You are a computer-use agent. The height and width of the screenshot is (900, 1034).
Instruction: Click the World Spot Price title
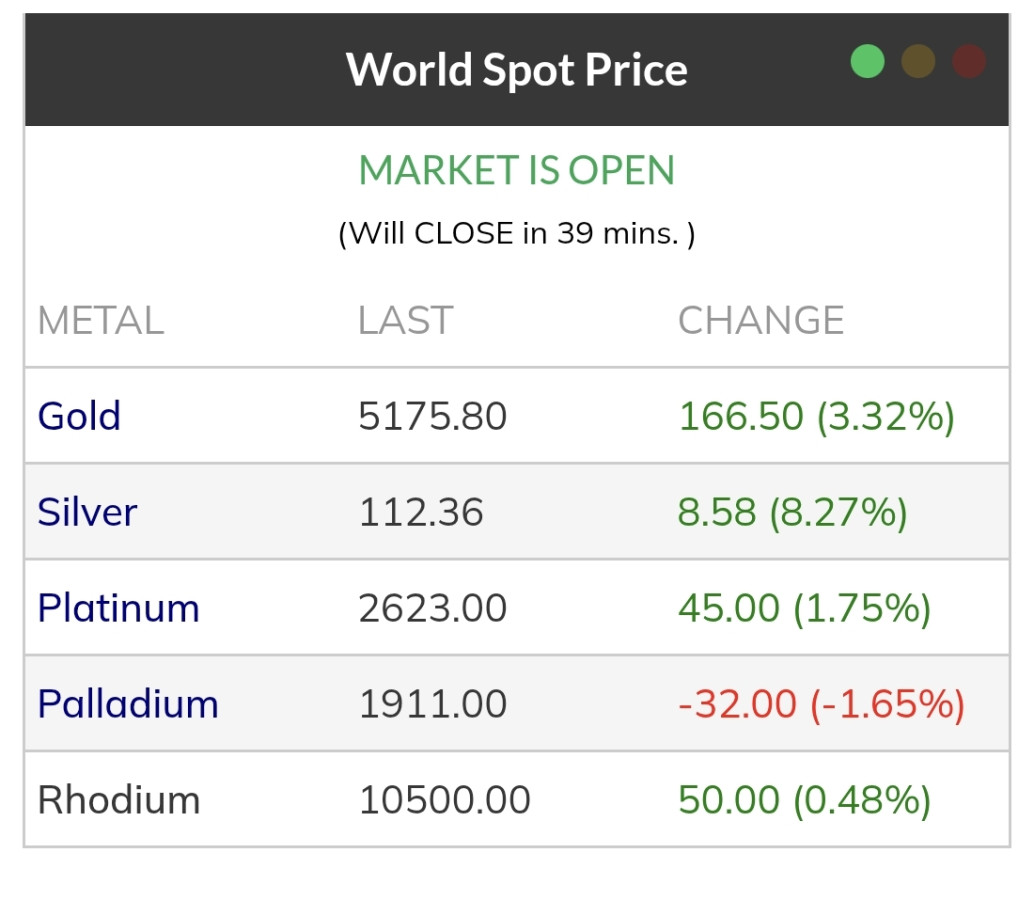[516, 70]
